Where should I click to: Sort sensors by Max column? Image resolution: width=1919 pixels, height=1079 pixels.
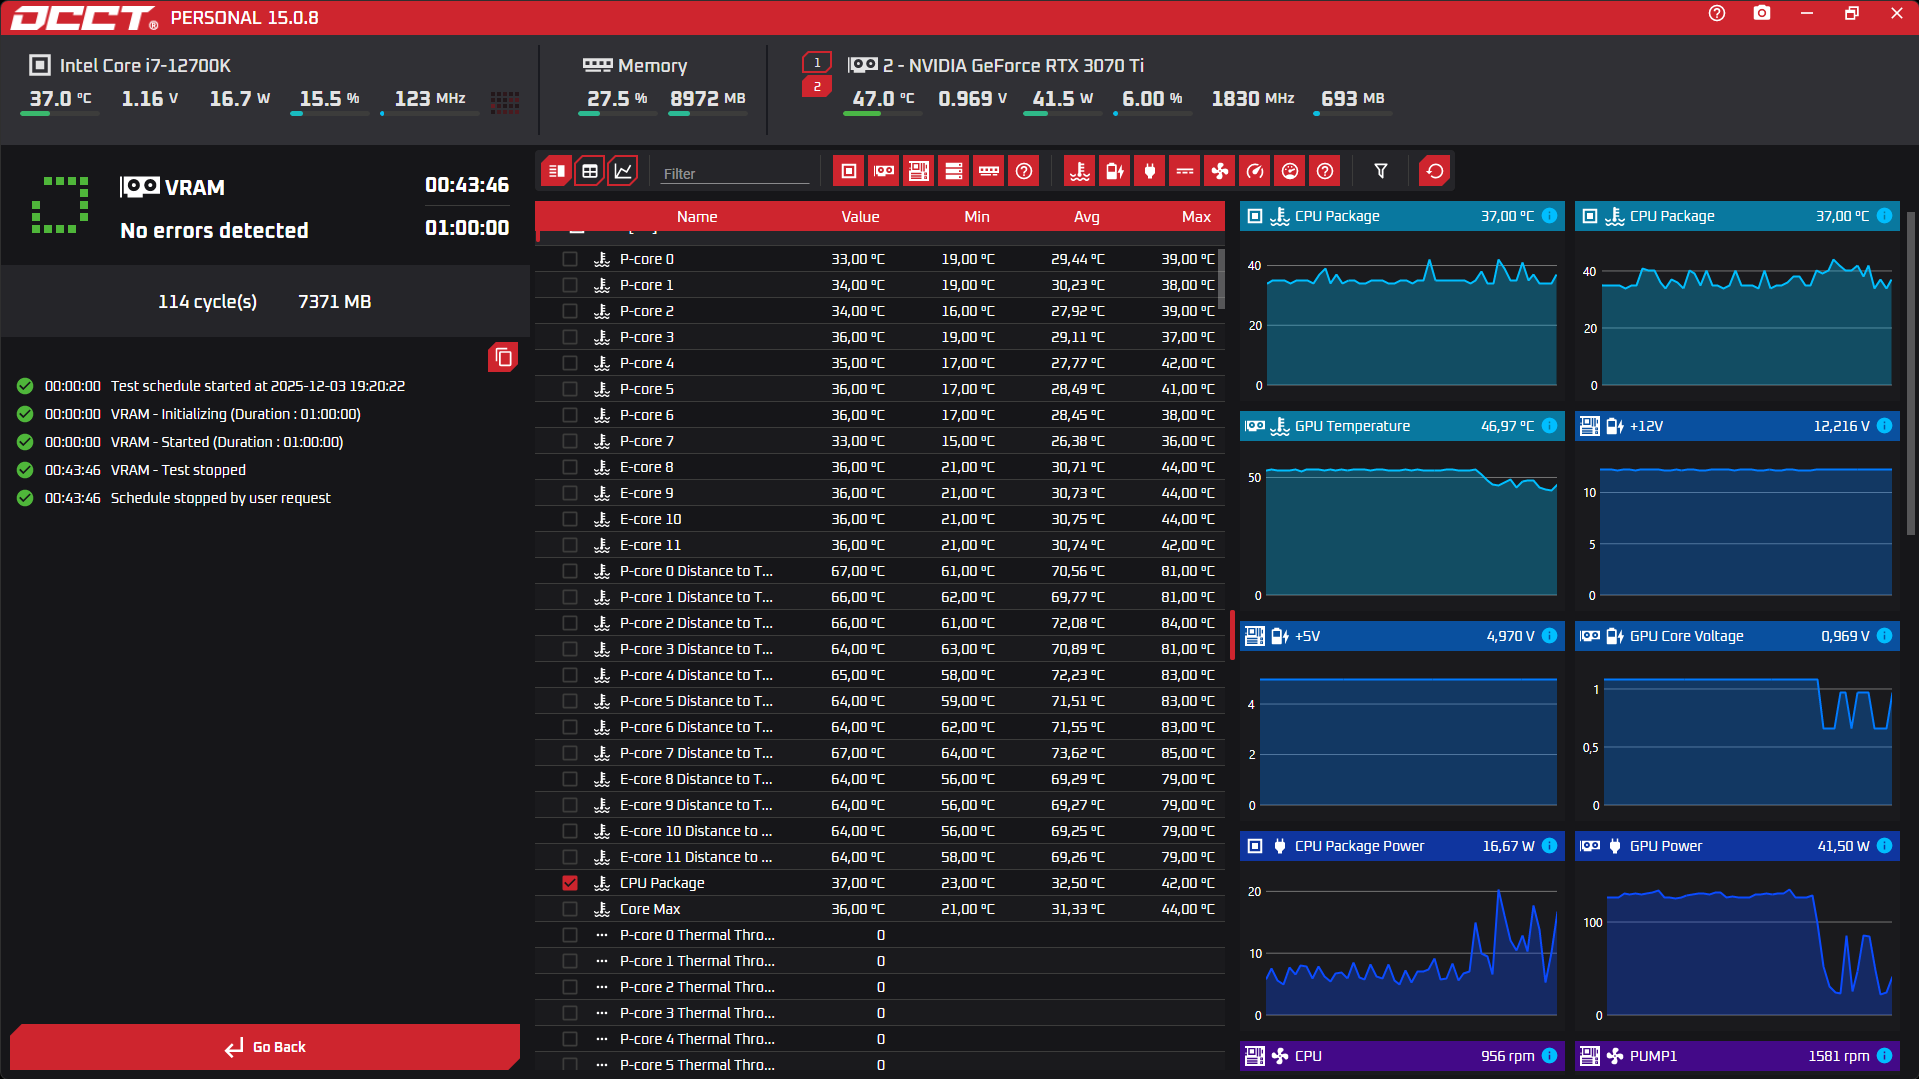(1196, 217)
